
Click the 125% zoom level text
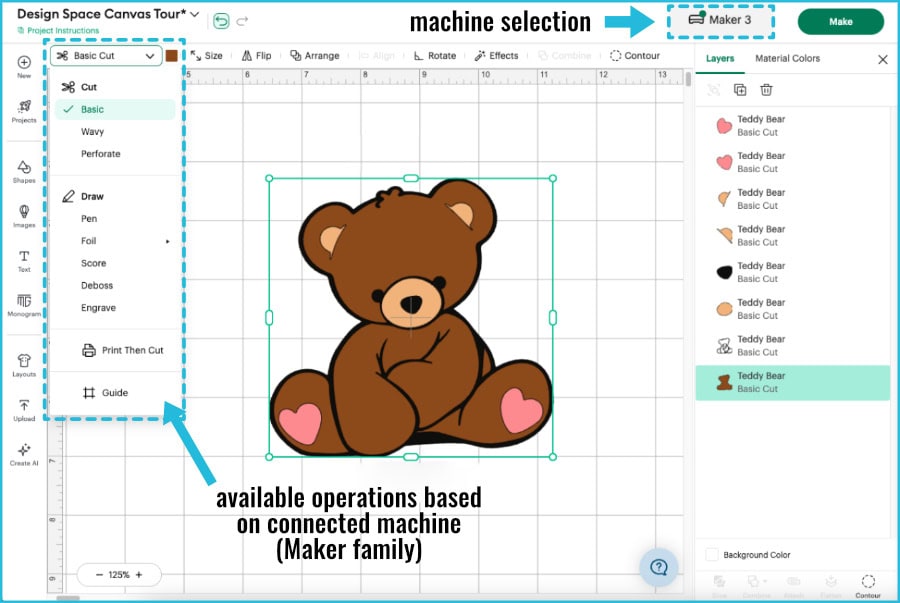point(119,574)
